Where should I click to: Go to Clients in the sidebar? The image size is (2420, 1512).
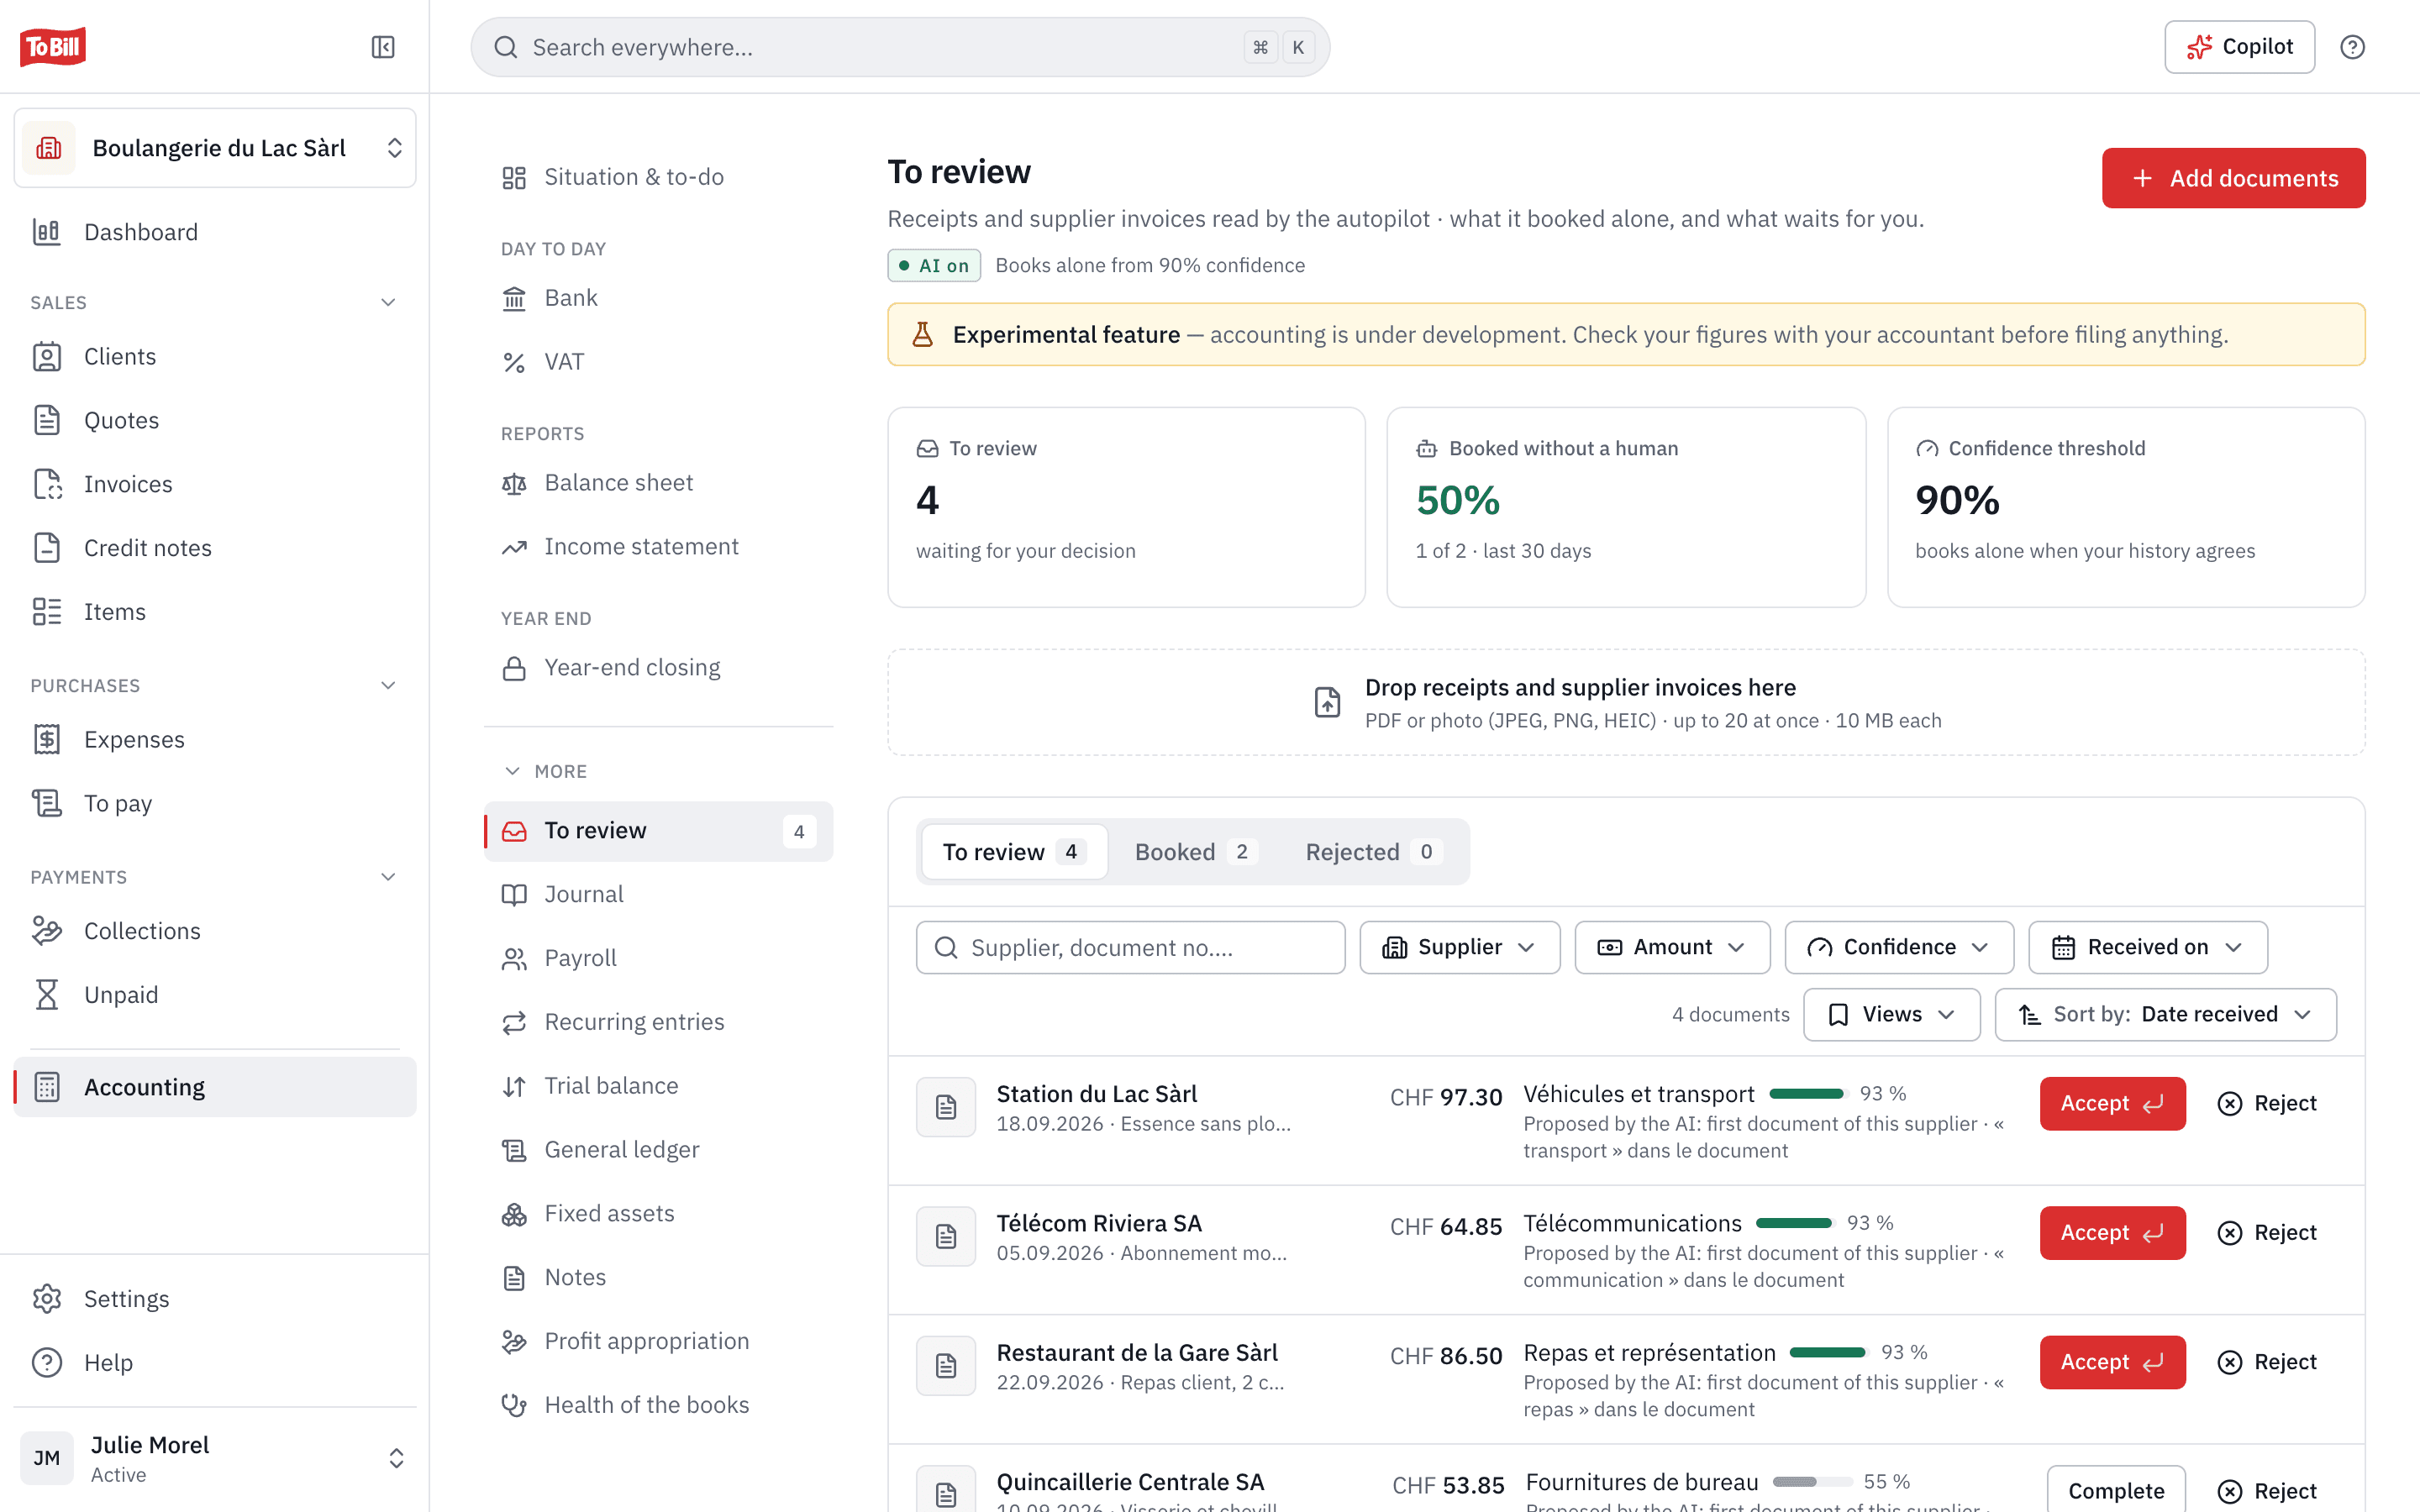215,357
